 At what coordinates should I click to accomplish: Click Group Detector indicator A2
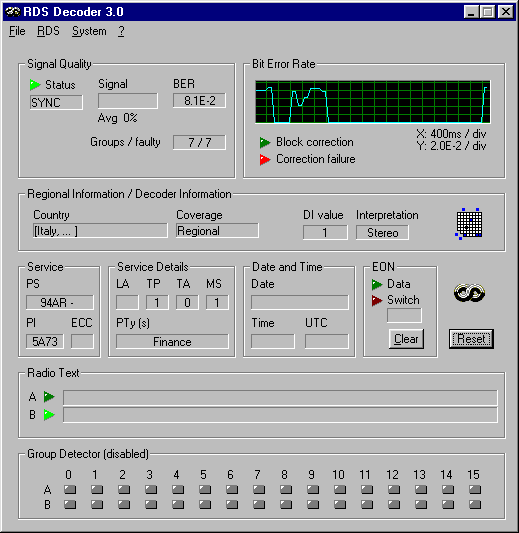pos(124,489)
